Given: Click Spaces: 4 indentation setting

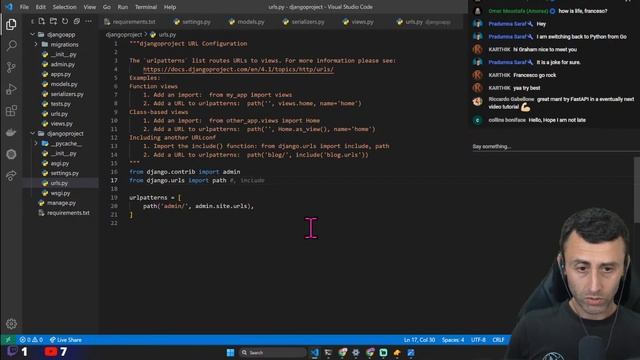Looking at the screenshot, I should pyautogui.click(x=453, y=340).
